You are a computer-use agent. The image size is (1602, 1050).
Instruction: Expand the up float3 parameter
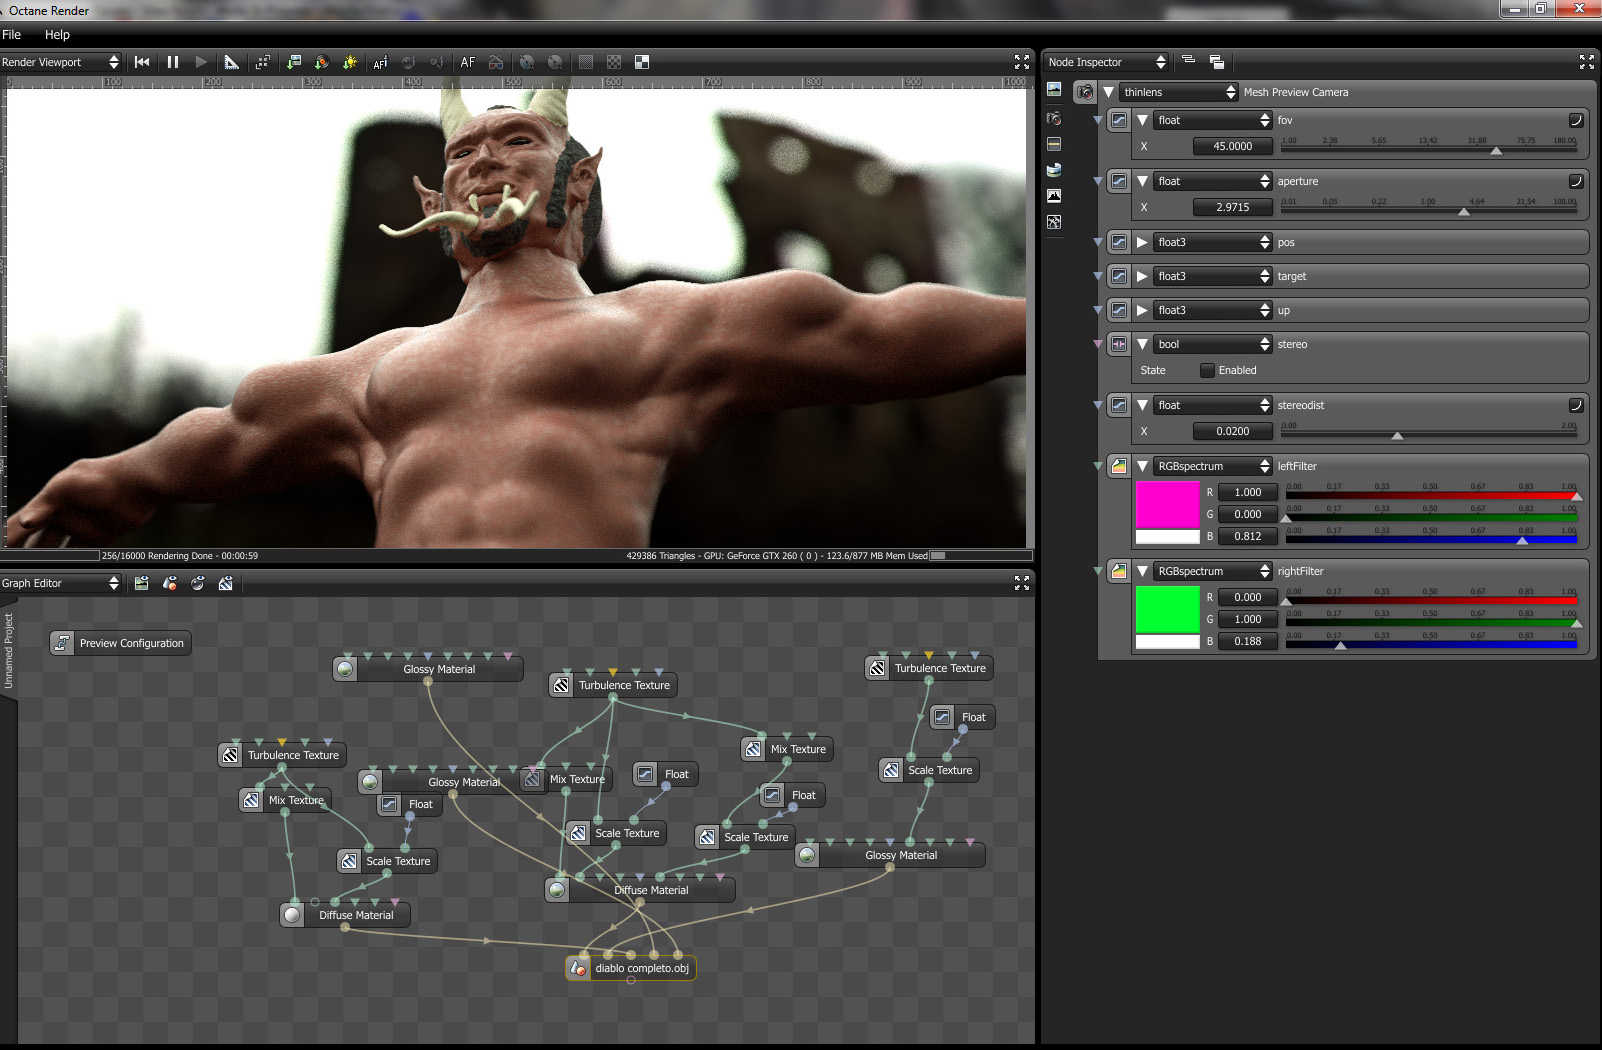tap(1142, 310)
